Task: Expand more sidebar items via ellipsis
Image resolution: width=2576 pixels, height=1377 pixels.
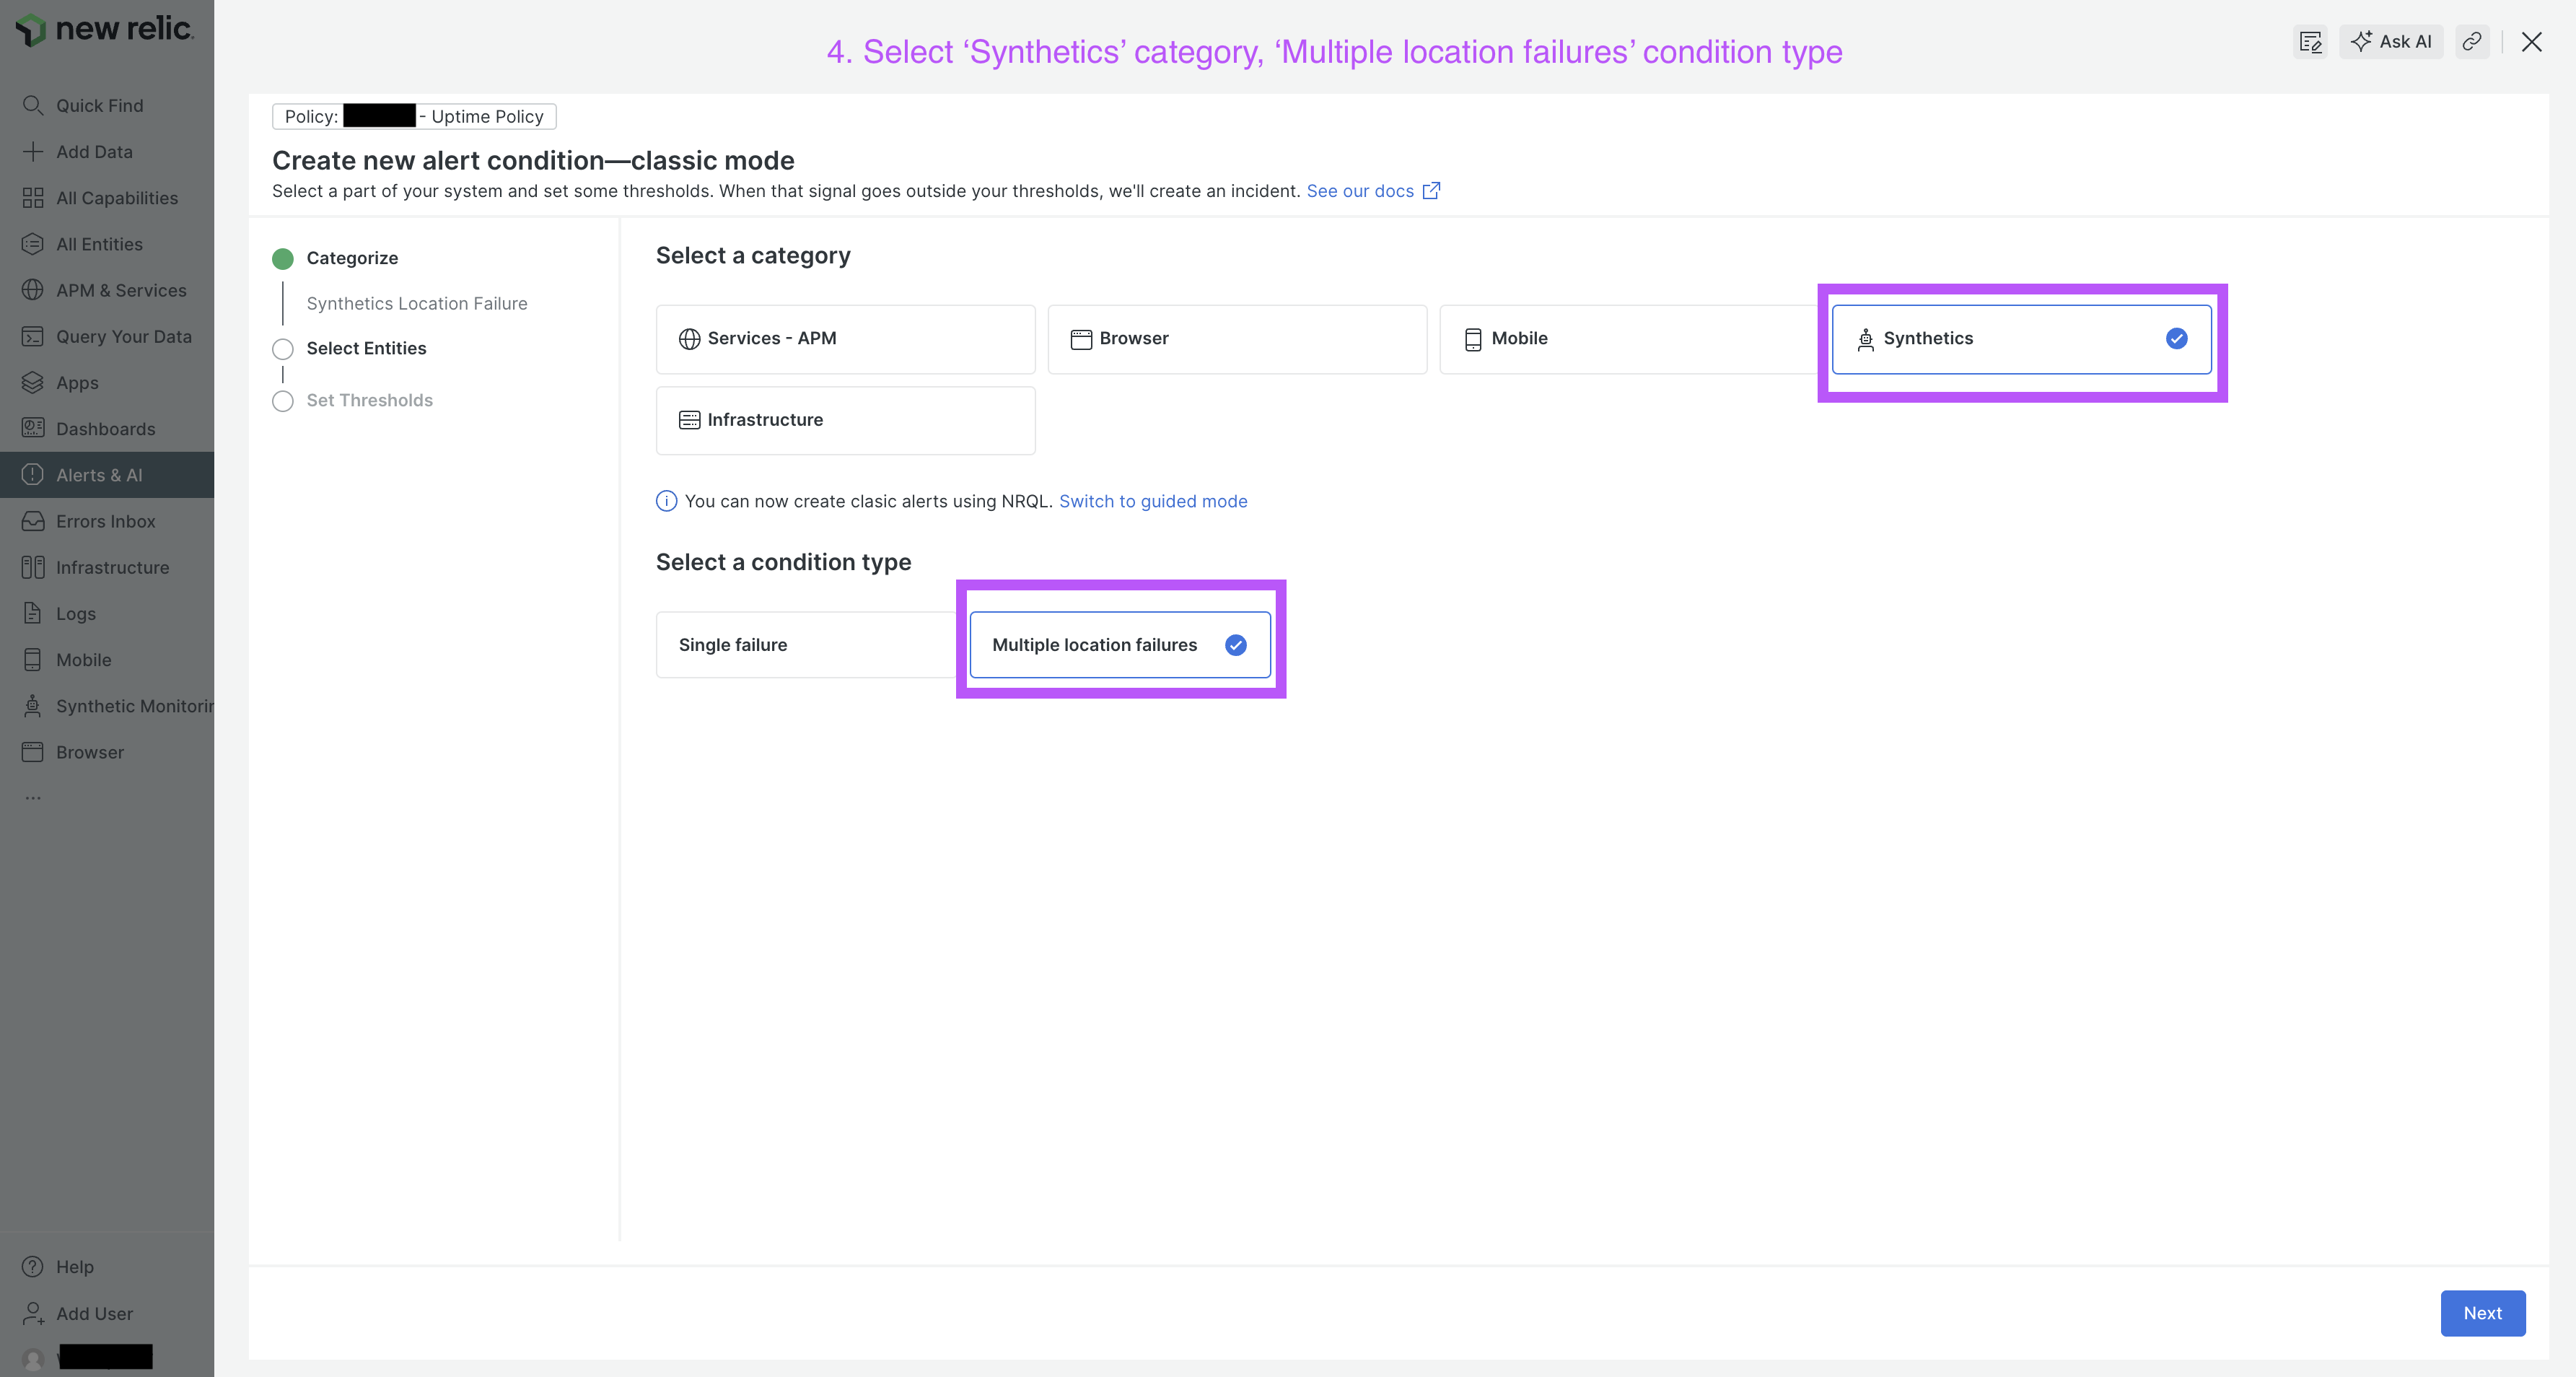Action: coord(33,797)
